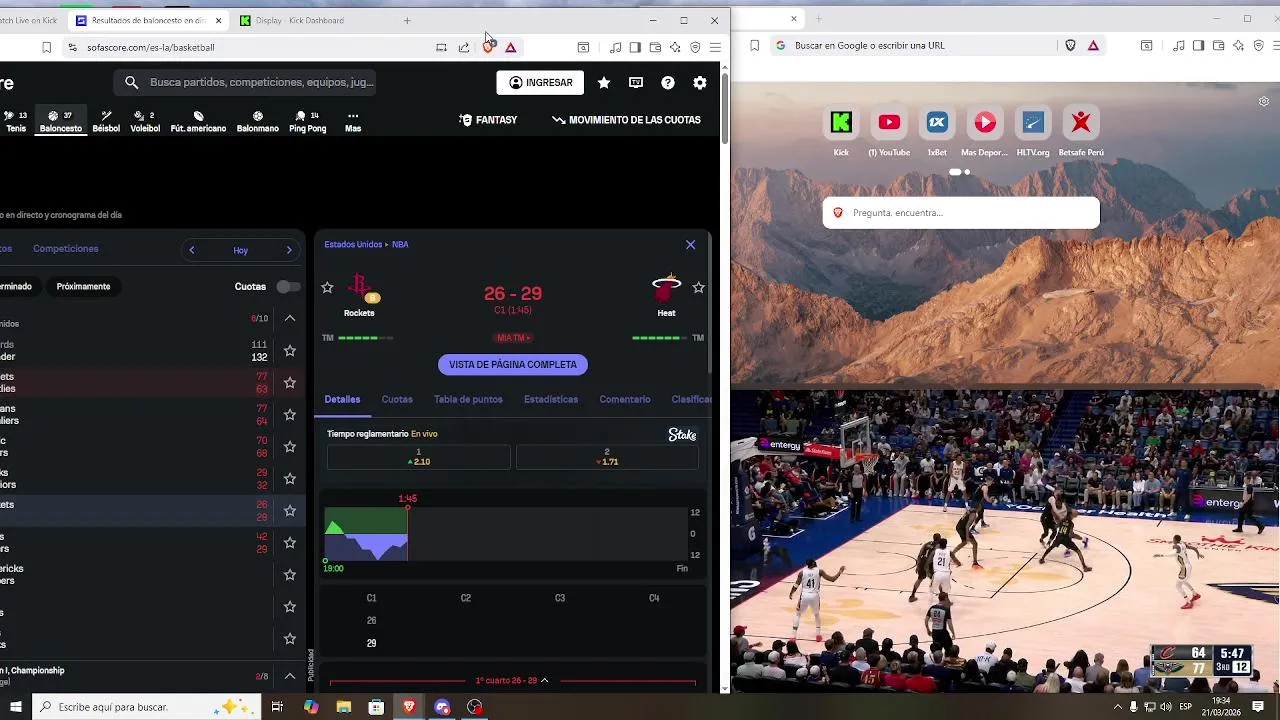Go to next day with right chevron
This screenshot has height=720, width=1280.
point(289,250)
